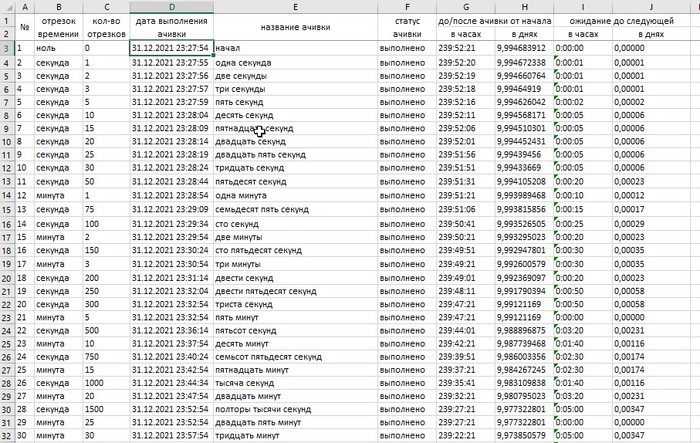Select row 3 header
This screenshot has width=700, height=443.
[7, 48]
